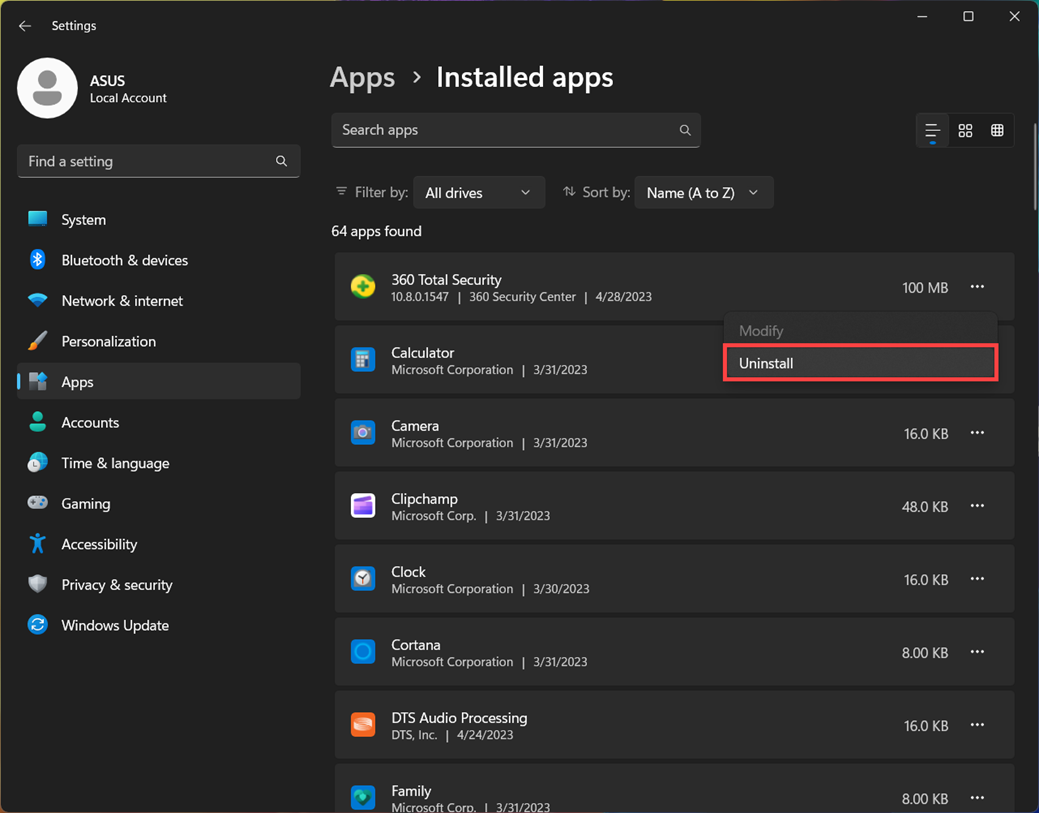Click the 64 apps found text

point(376,231)
